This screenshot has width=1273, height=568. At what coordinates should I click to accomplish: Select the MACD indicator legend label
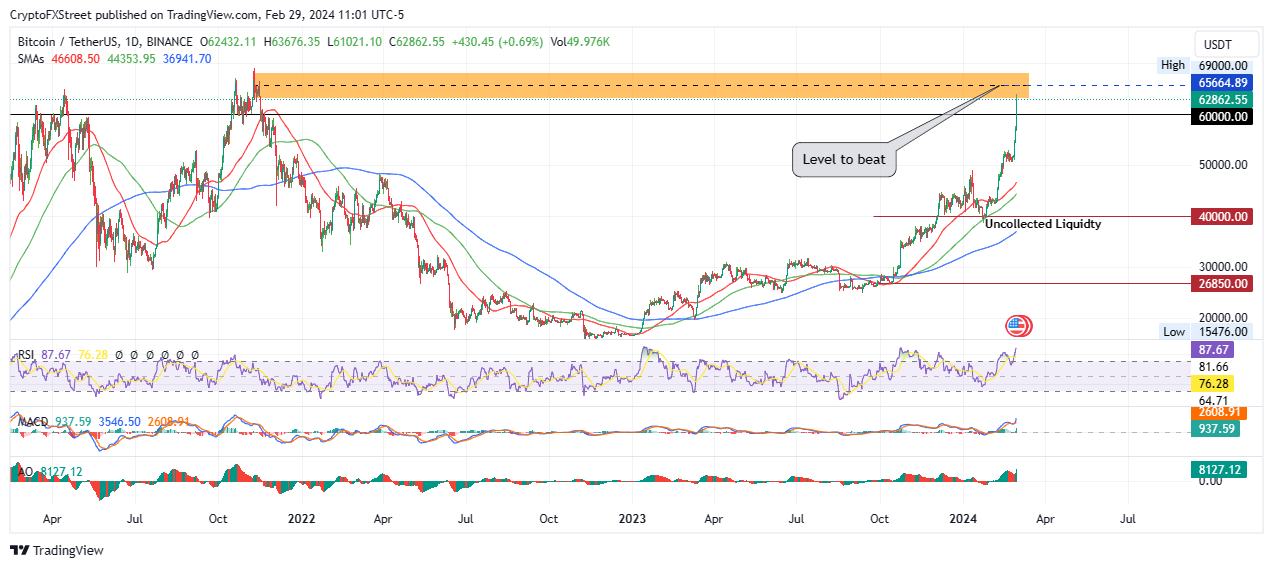[x=33, y=424]
